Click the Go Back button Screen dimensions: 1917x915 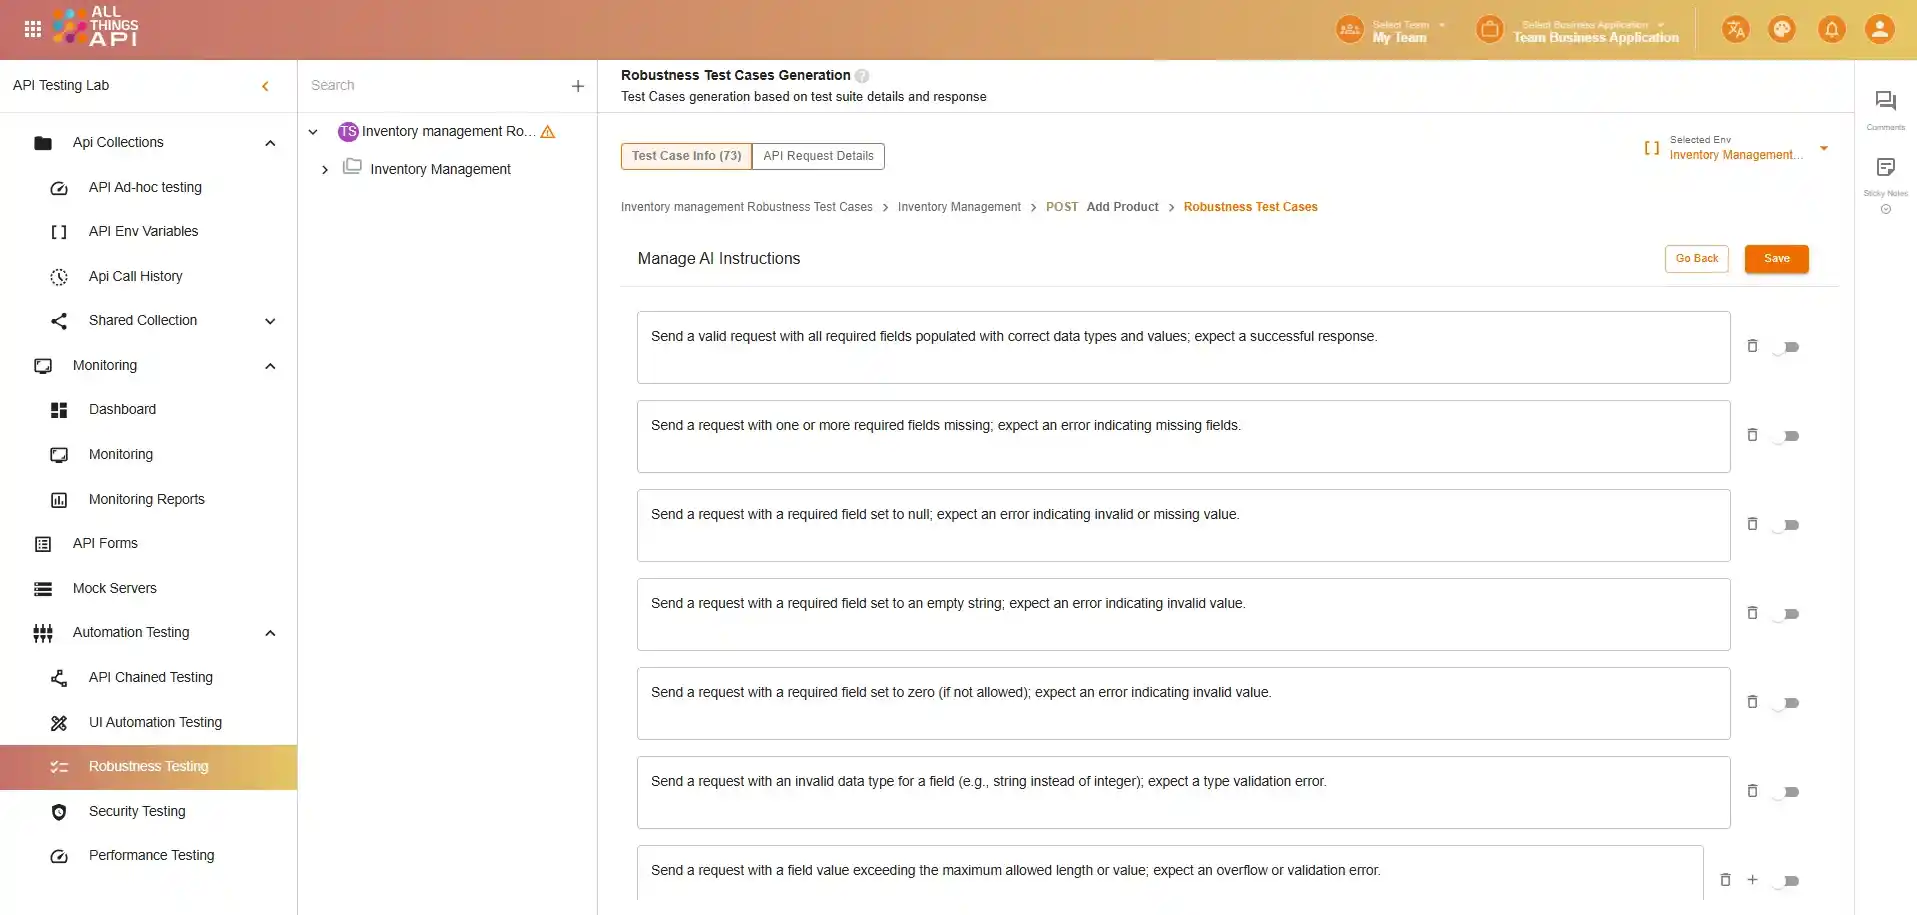[1696, 259]
